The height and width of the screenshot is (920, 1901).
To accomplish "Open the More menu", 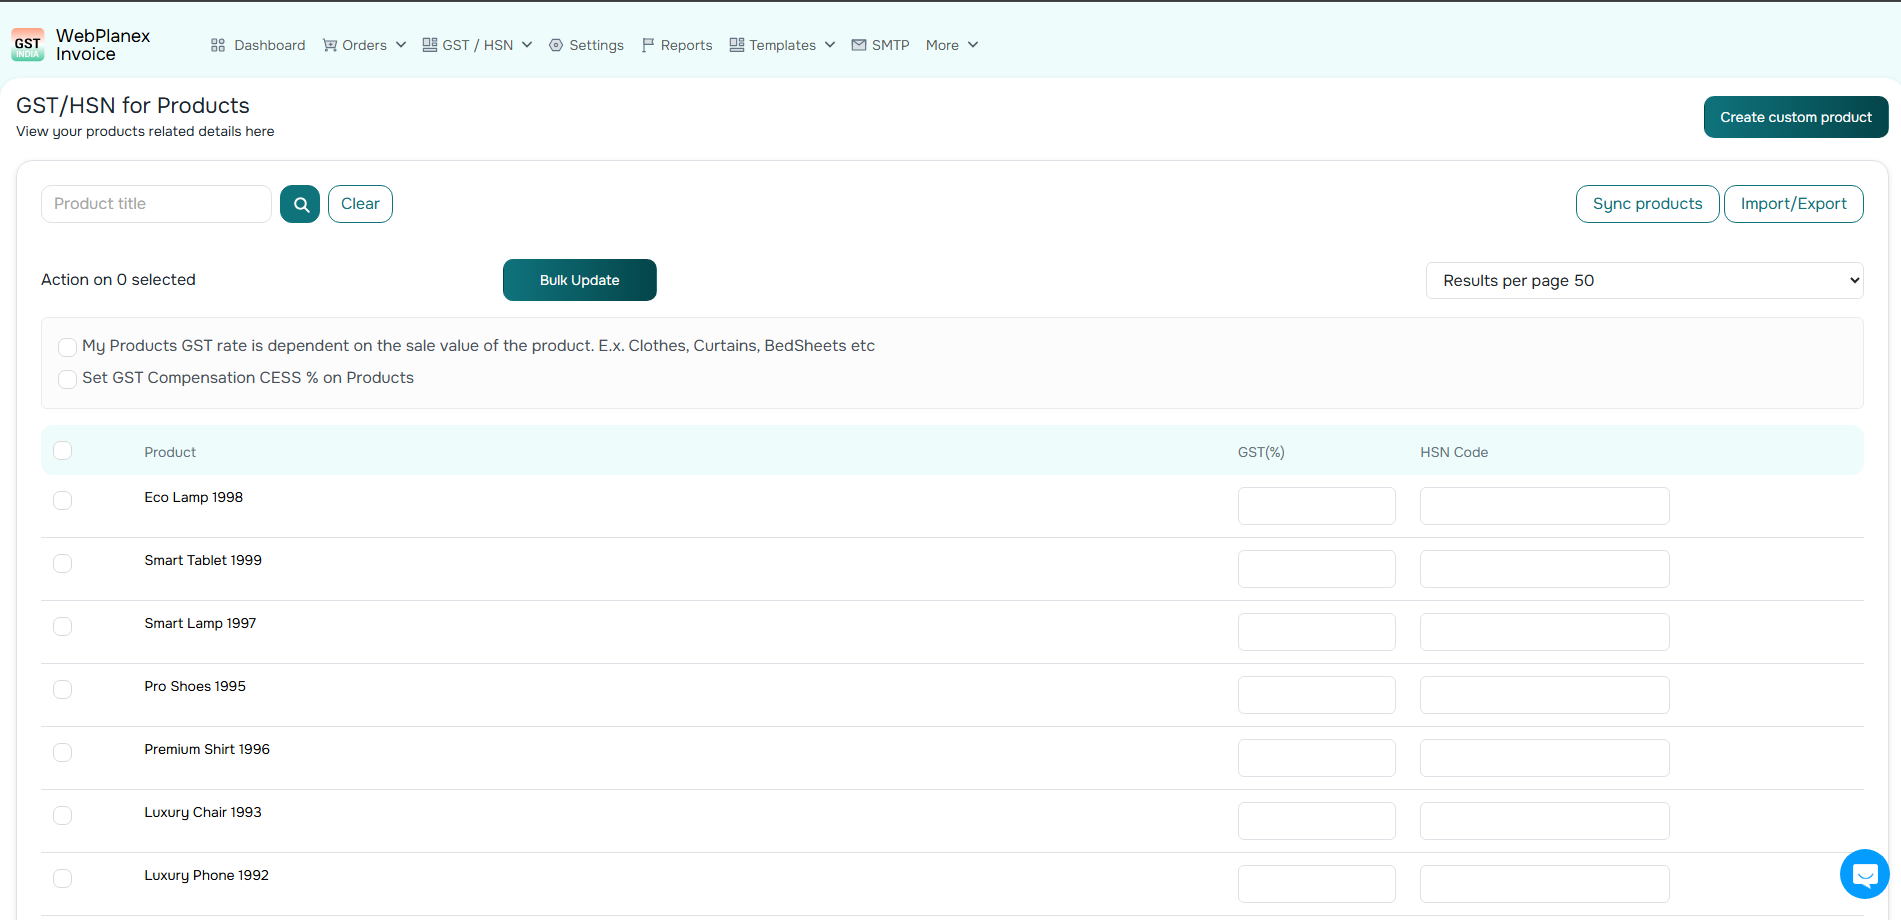I will 951,45.
